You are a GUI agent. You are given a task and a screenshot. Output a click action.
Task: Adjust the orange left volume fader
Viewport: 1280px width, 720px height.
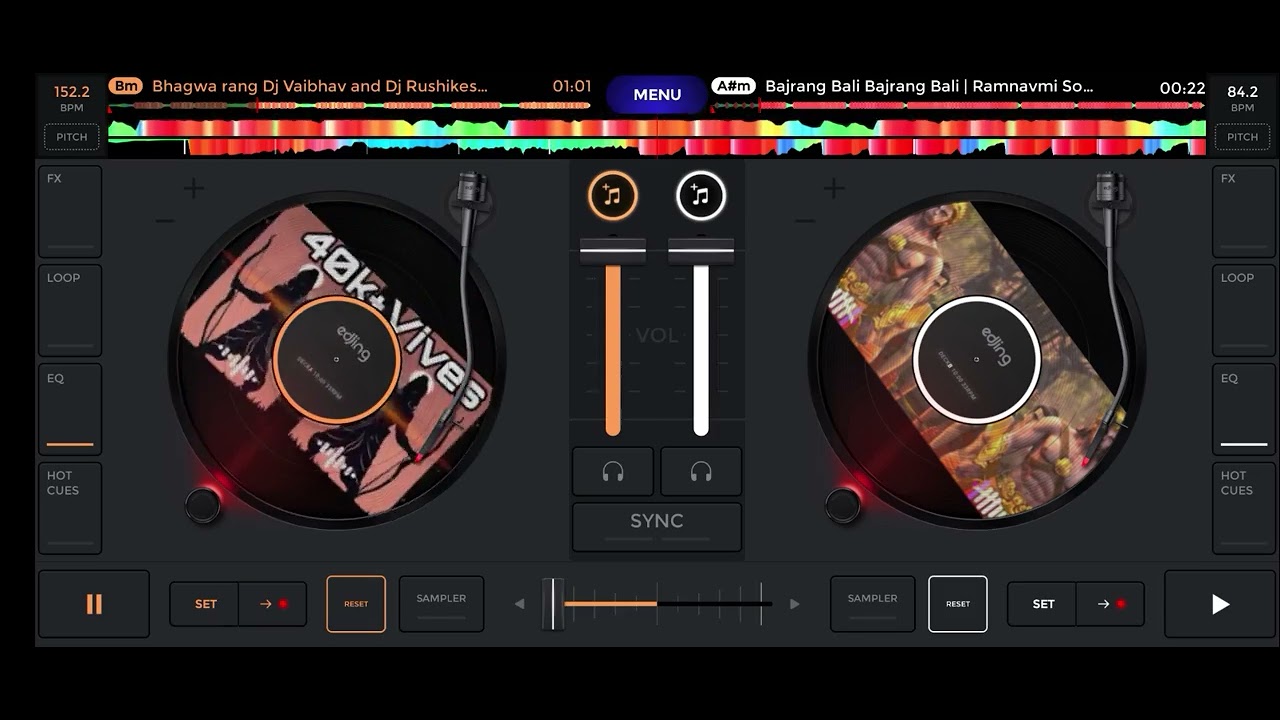pyautogui.click(x=613, y=251)
